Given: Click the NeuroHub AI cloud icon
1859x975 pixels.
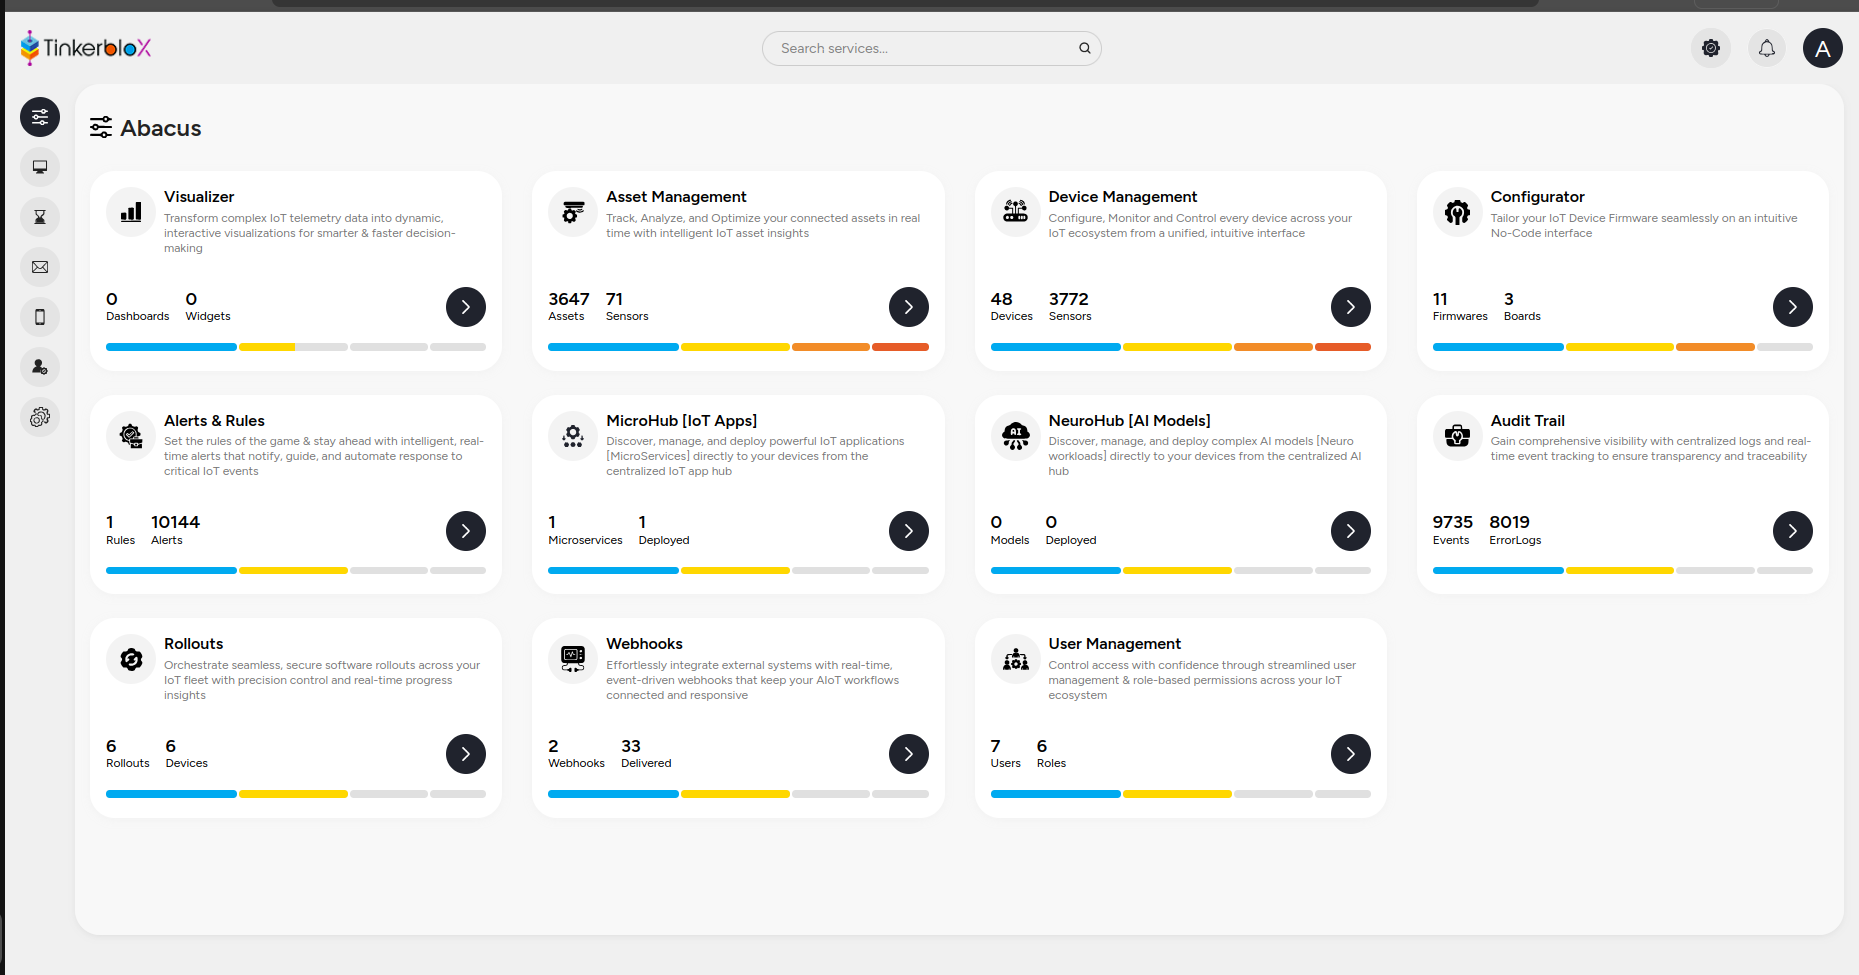Looking at the screenshot, I should pyautogui.click(x=1016, y=436).
